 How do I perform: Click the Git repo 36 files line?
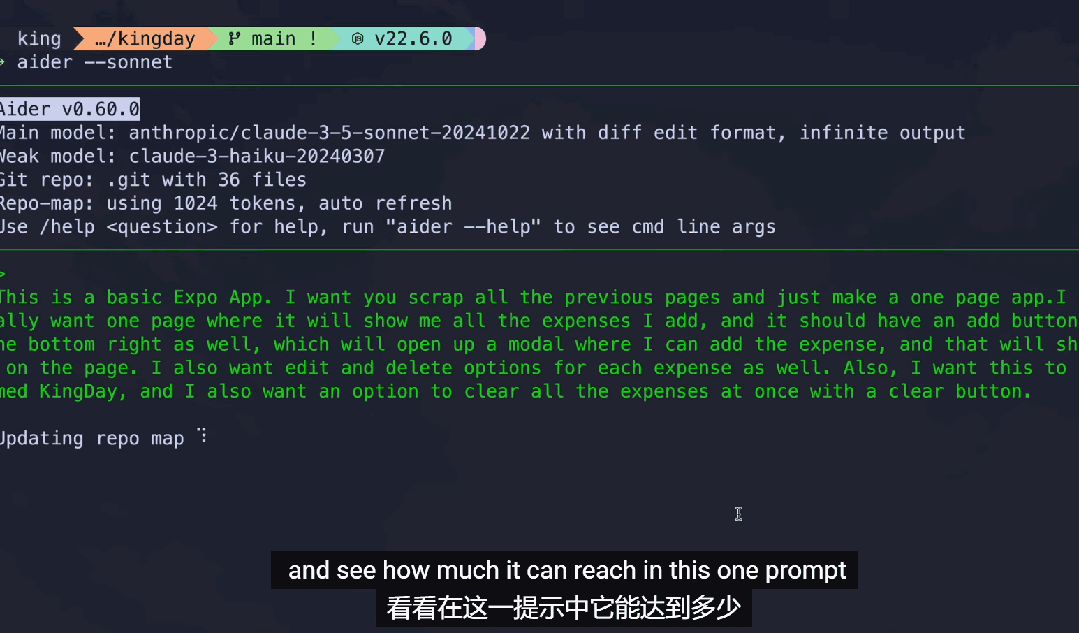tap(152, 180)
